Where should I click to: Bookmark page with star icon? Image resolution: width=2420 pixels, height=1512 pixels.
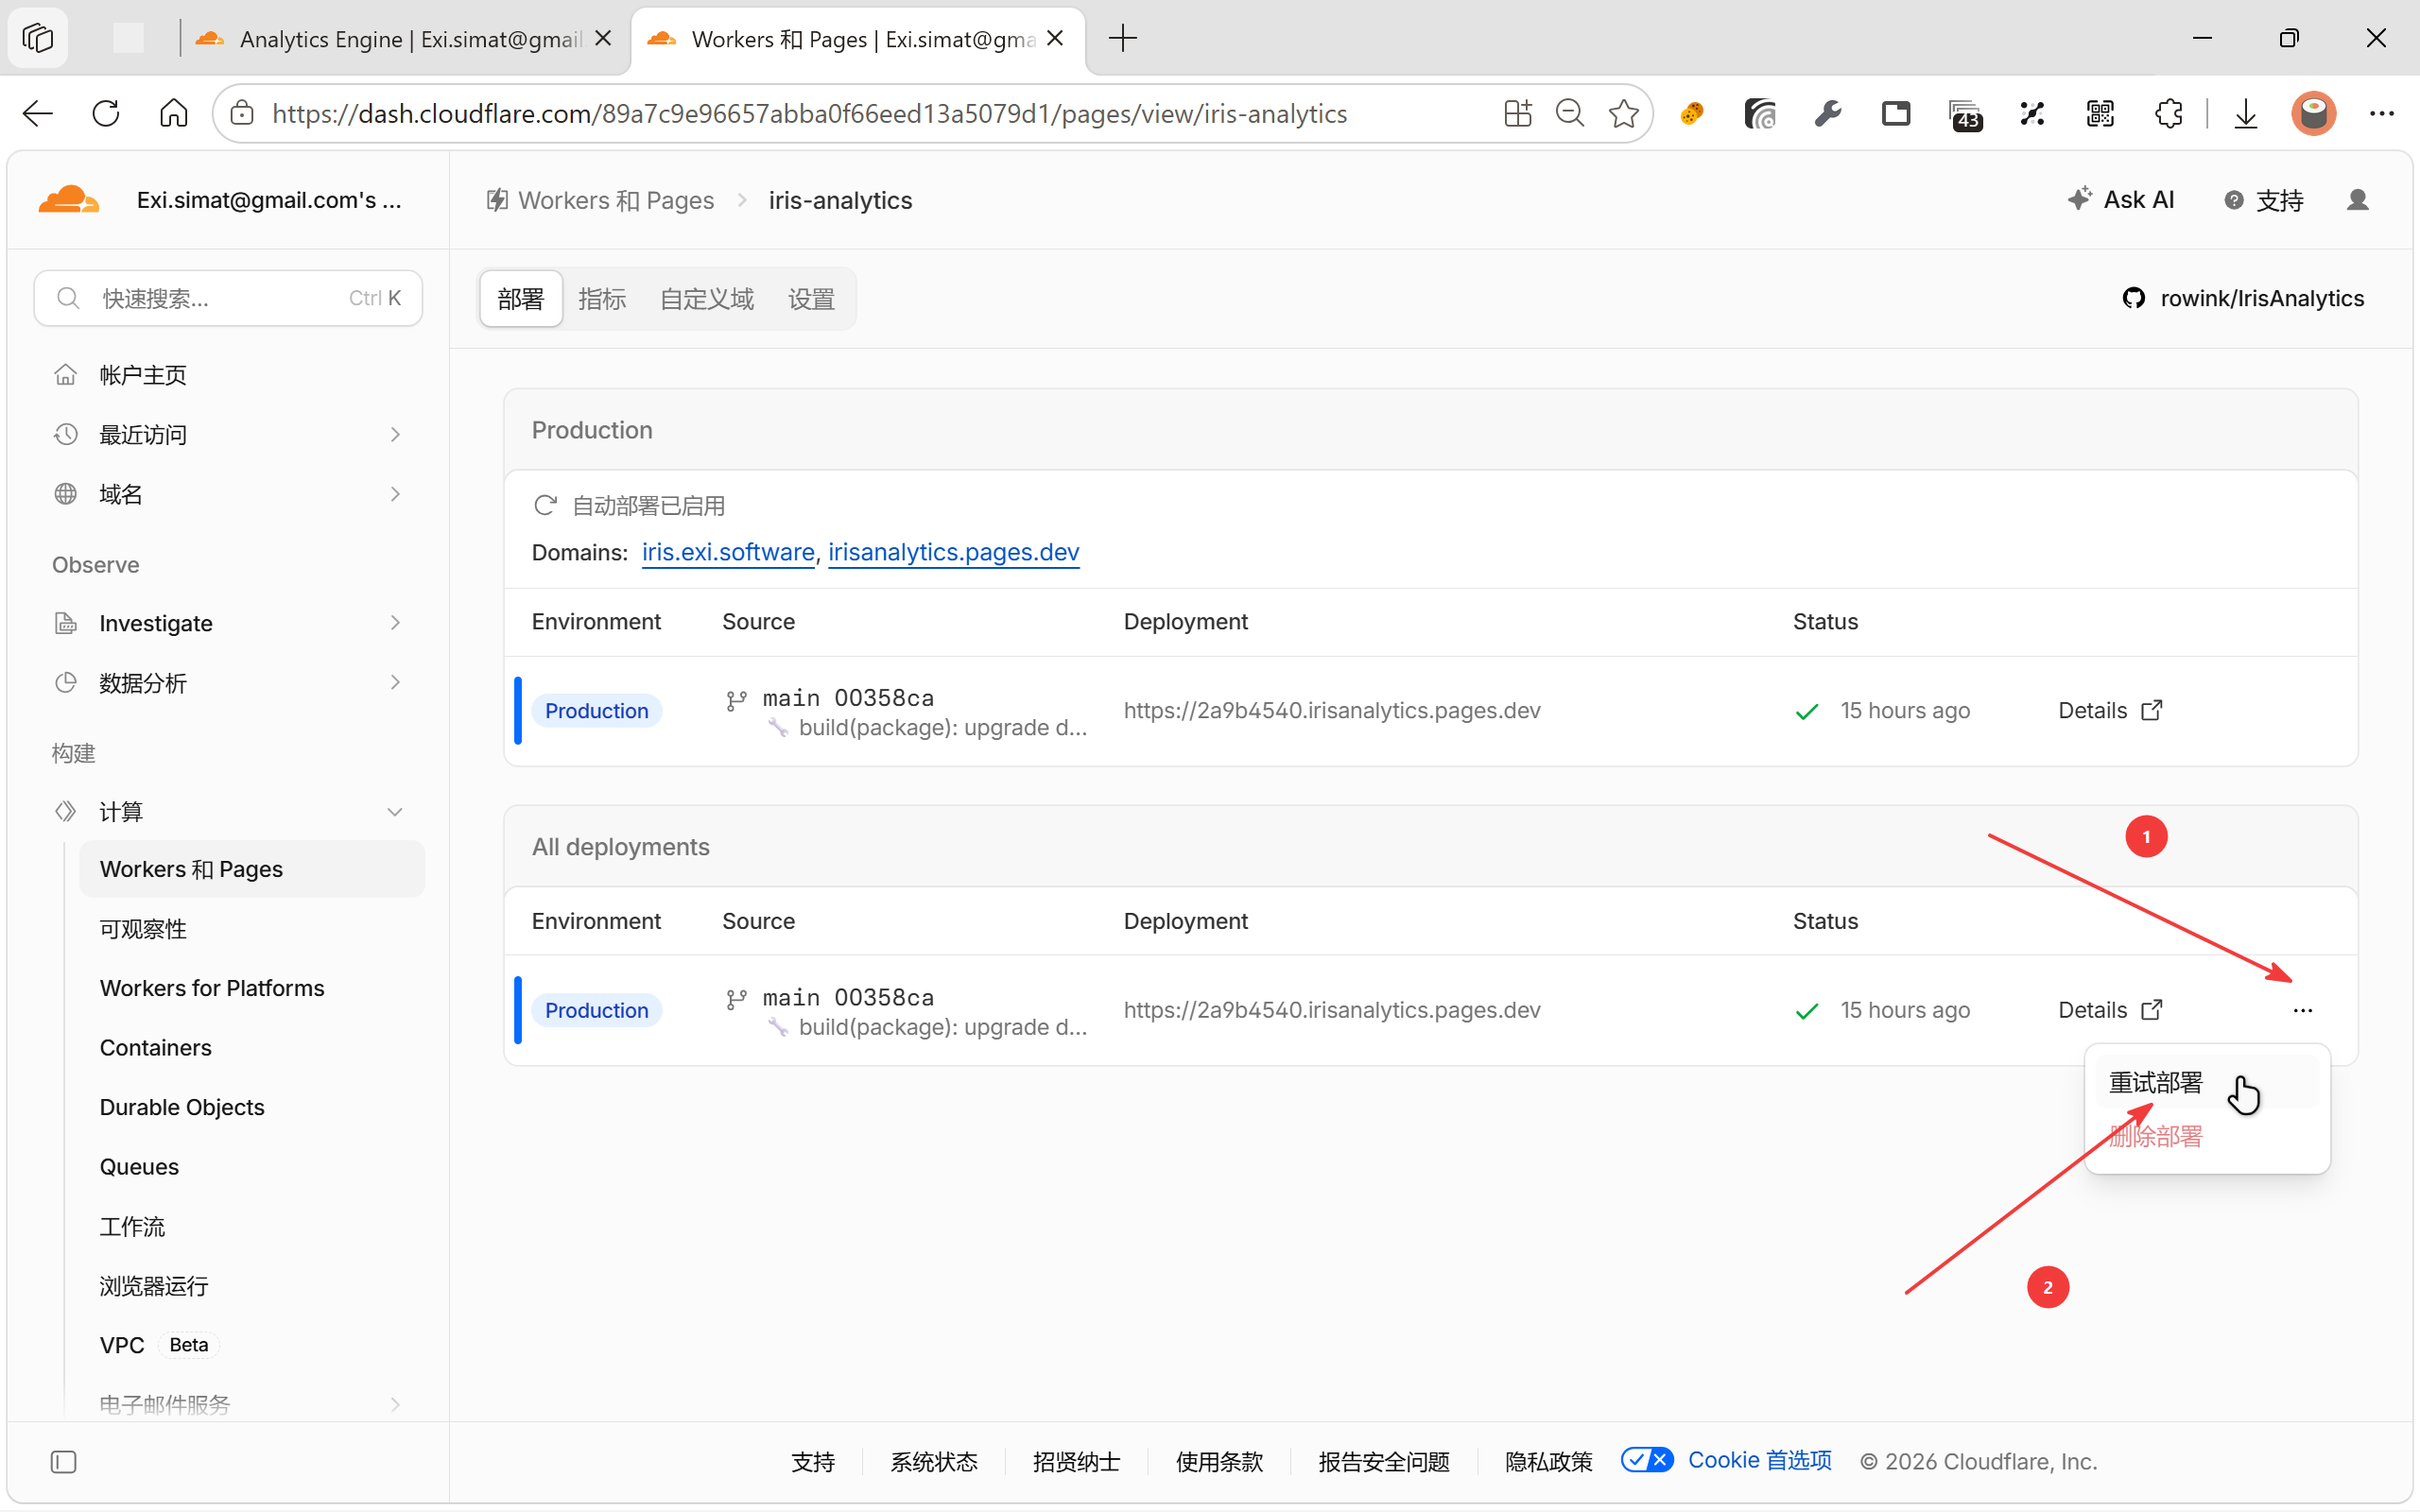point(1623,114)
